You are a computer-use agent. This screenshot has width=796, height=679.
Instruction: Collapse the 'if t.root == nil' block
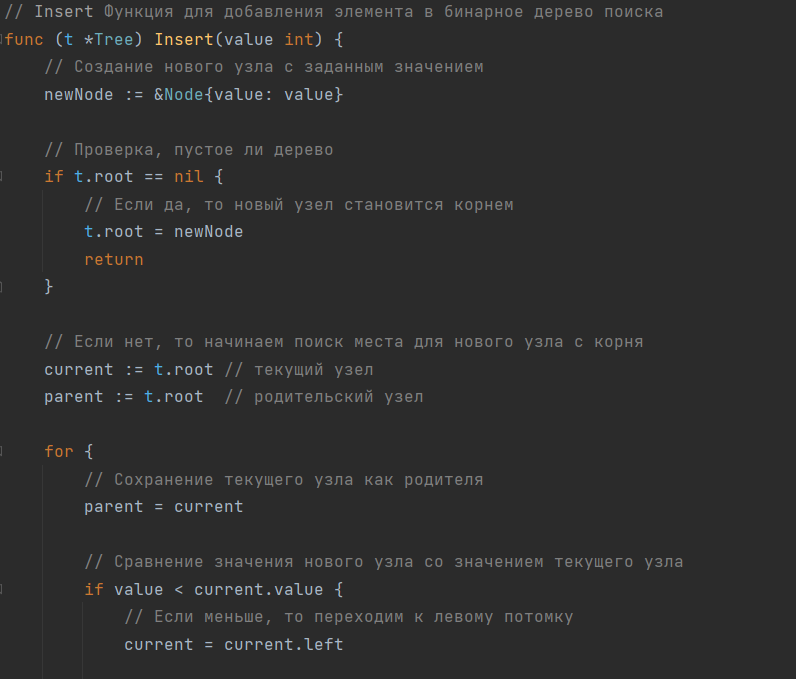pyautogui.click(x=3, y=176)
